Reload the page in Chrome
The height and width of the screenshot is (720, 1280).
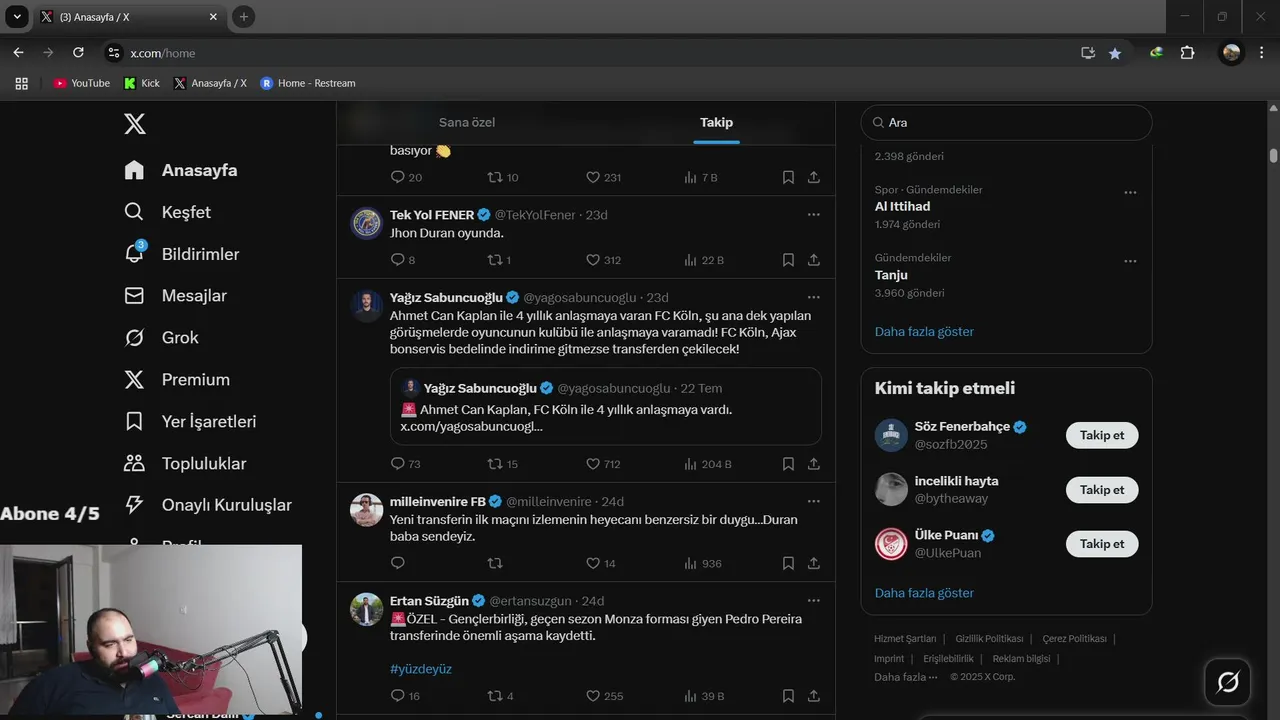[78, 53]
